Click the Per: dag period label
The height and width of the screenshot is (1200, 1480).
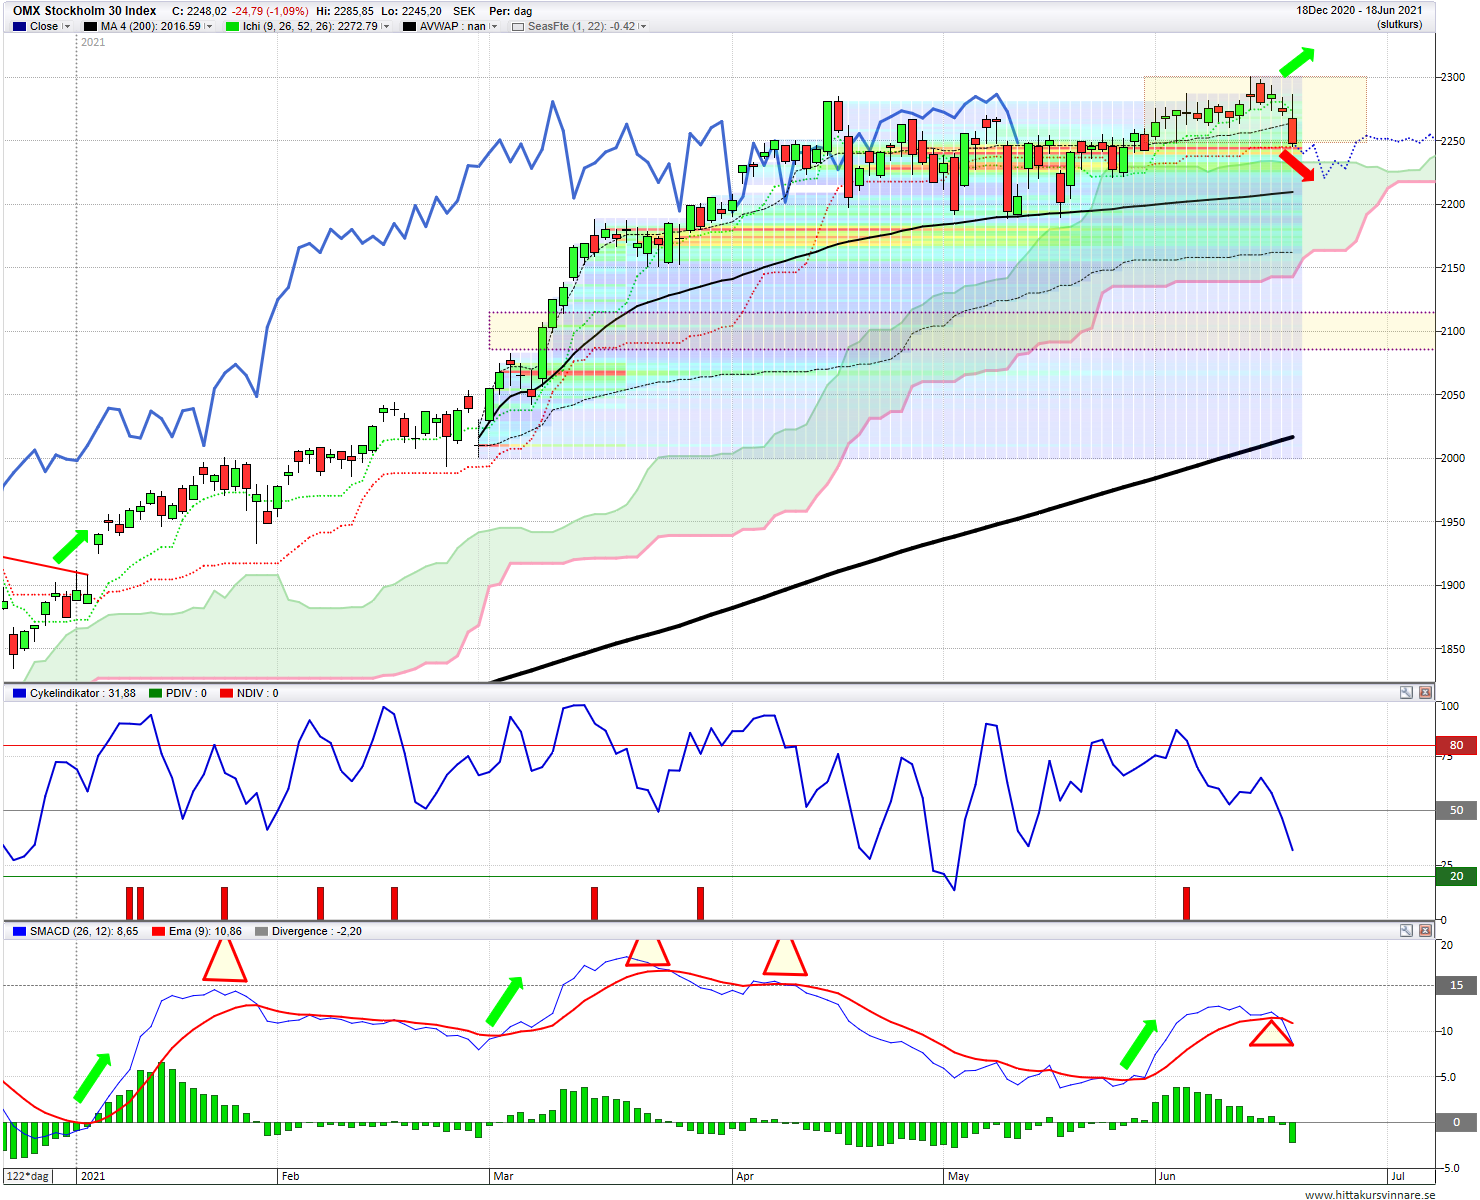tap(510, 12)
